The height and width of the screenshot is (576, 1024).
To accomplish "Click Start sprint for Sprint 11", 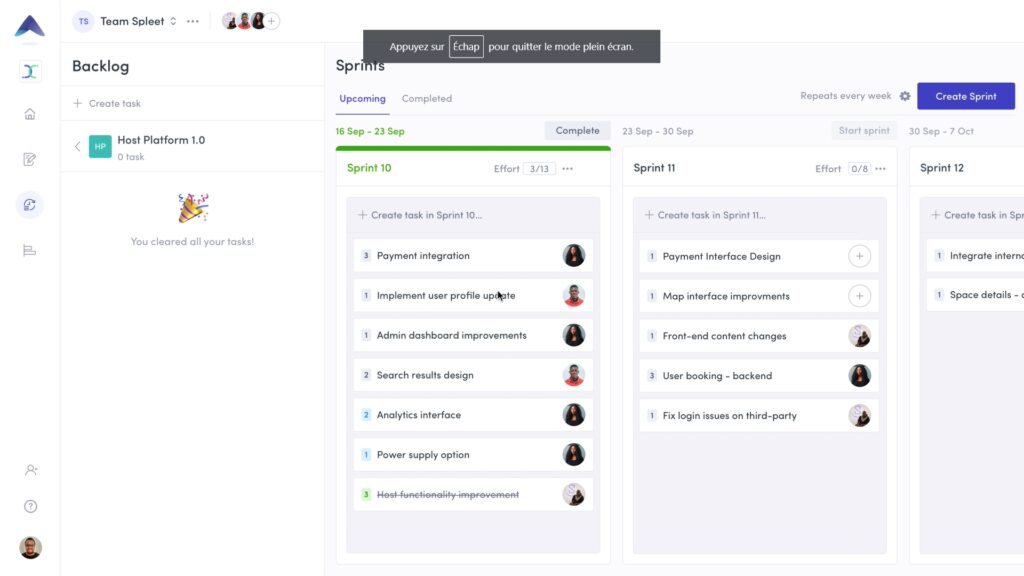I will pyautogui.click(x=864, y=131).
